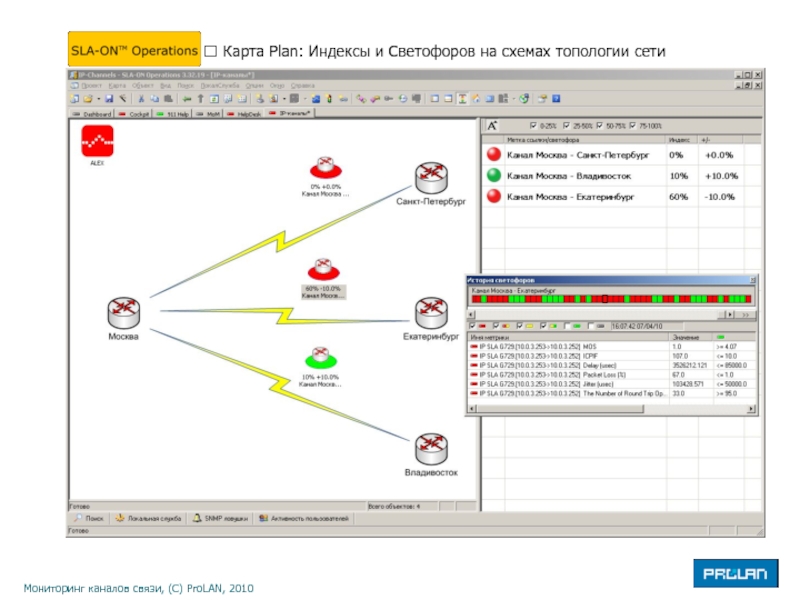
Task: Close the История светофоров window
Action: [x=753, y=280]
